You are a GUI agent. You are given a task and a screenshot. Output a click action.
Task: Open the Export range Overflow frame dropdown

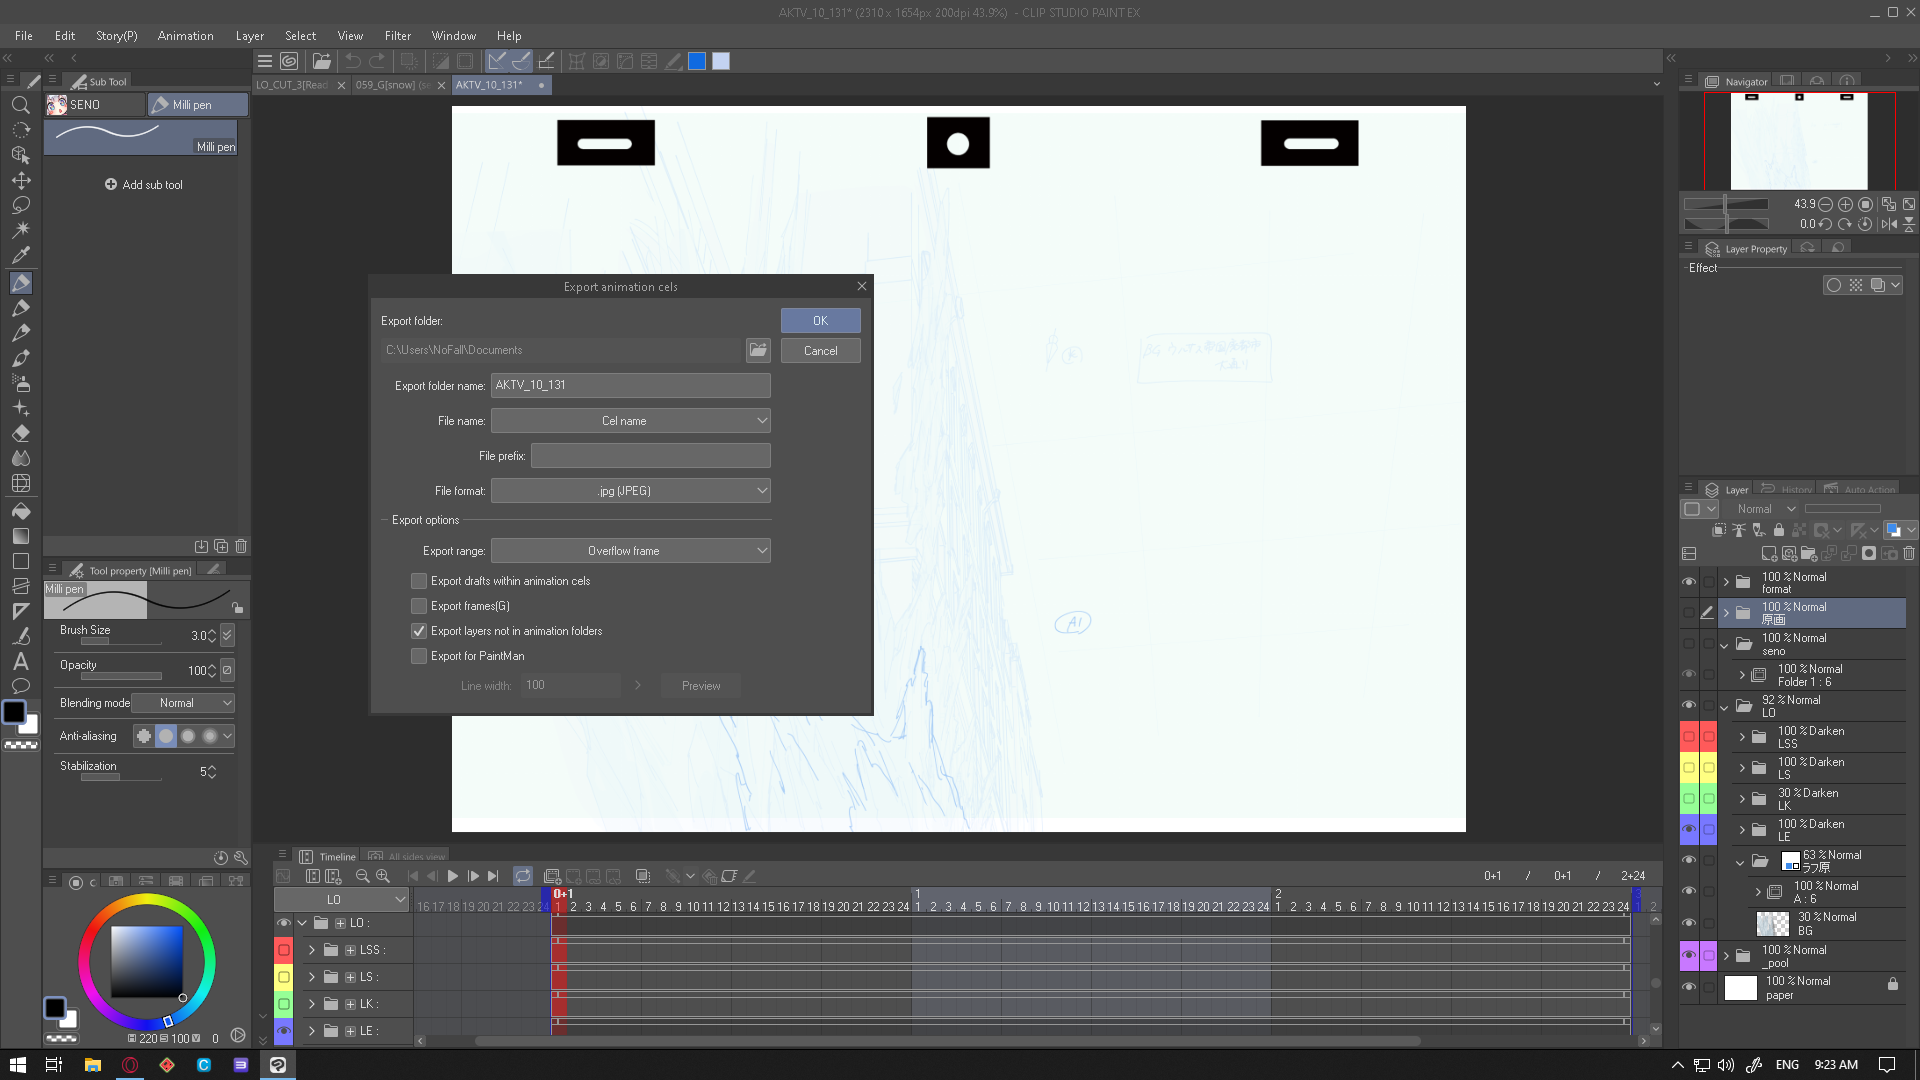[631, 550]
